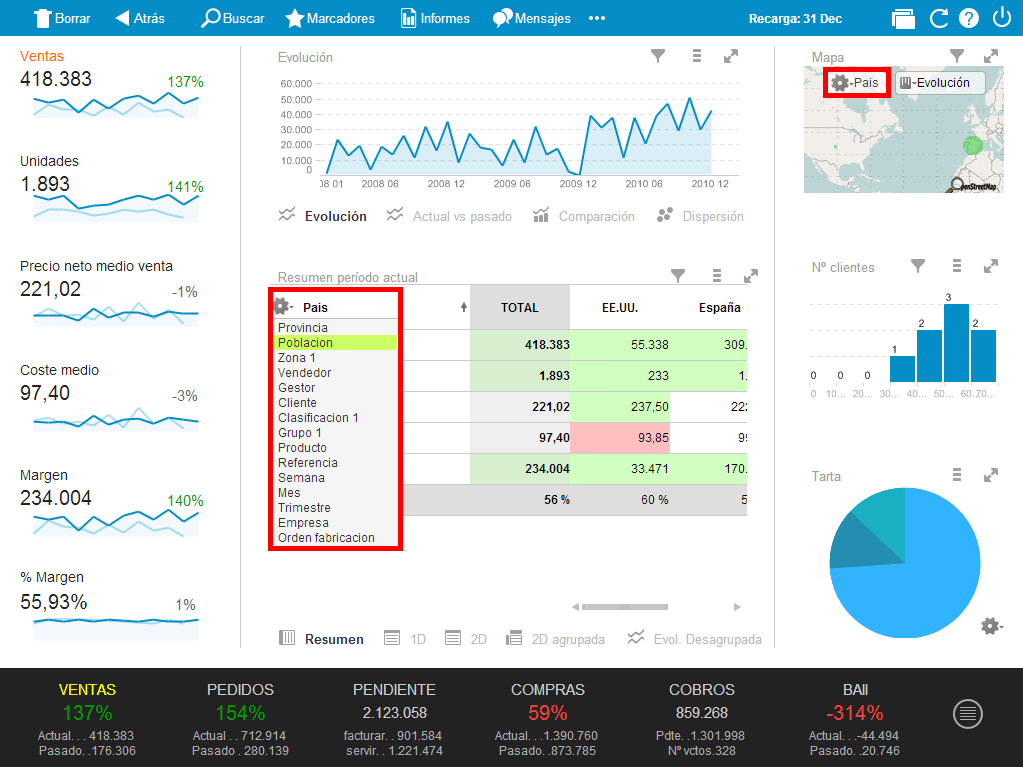Open the Nº clientes panel menu icon
Viewport: 1023px width, 767px height.
[x=957, y=266]
